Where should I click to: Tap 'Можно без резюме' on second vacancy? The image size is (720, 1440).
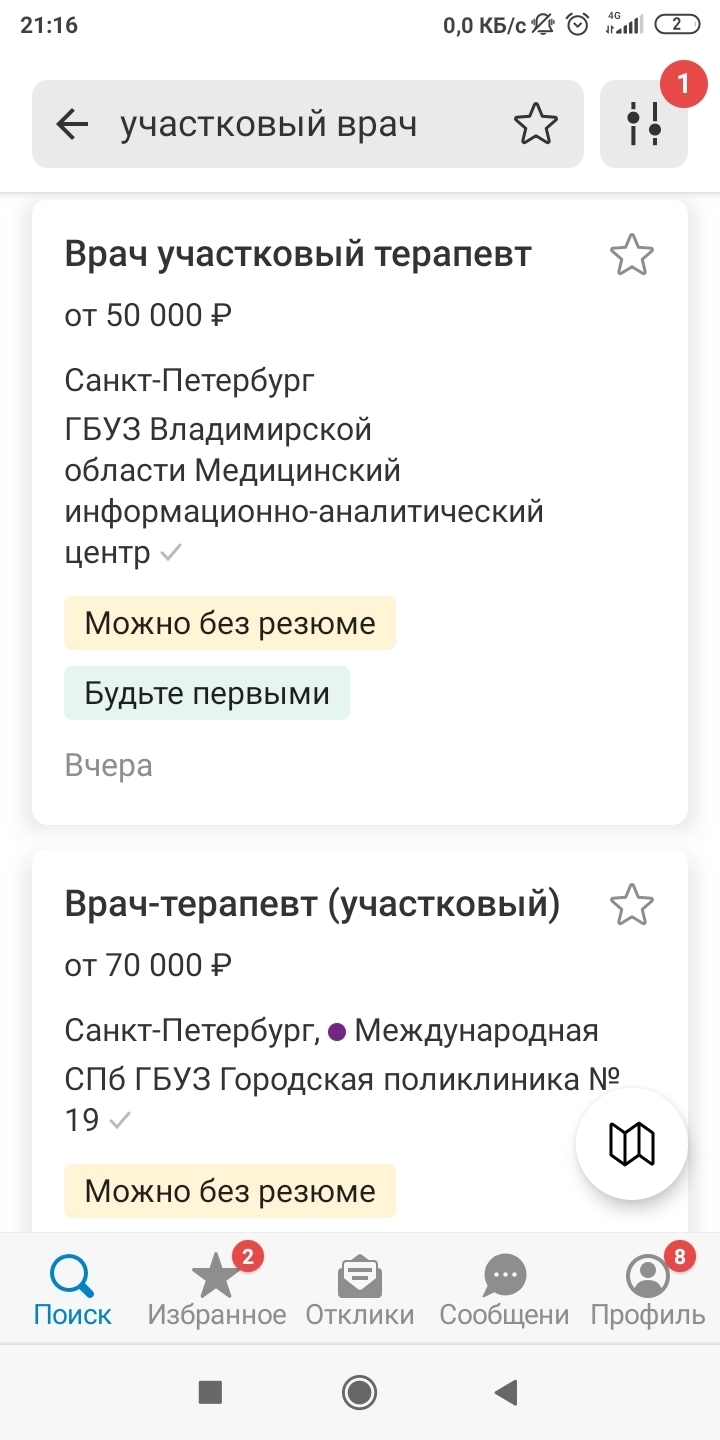coord(230,1191)
